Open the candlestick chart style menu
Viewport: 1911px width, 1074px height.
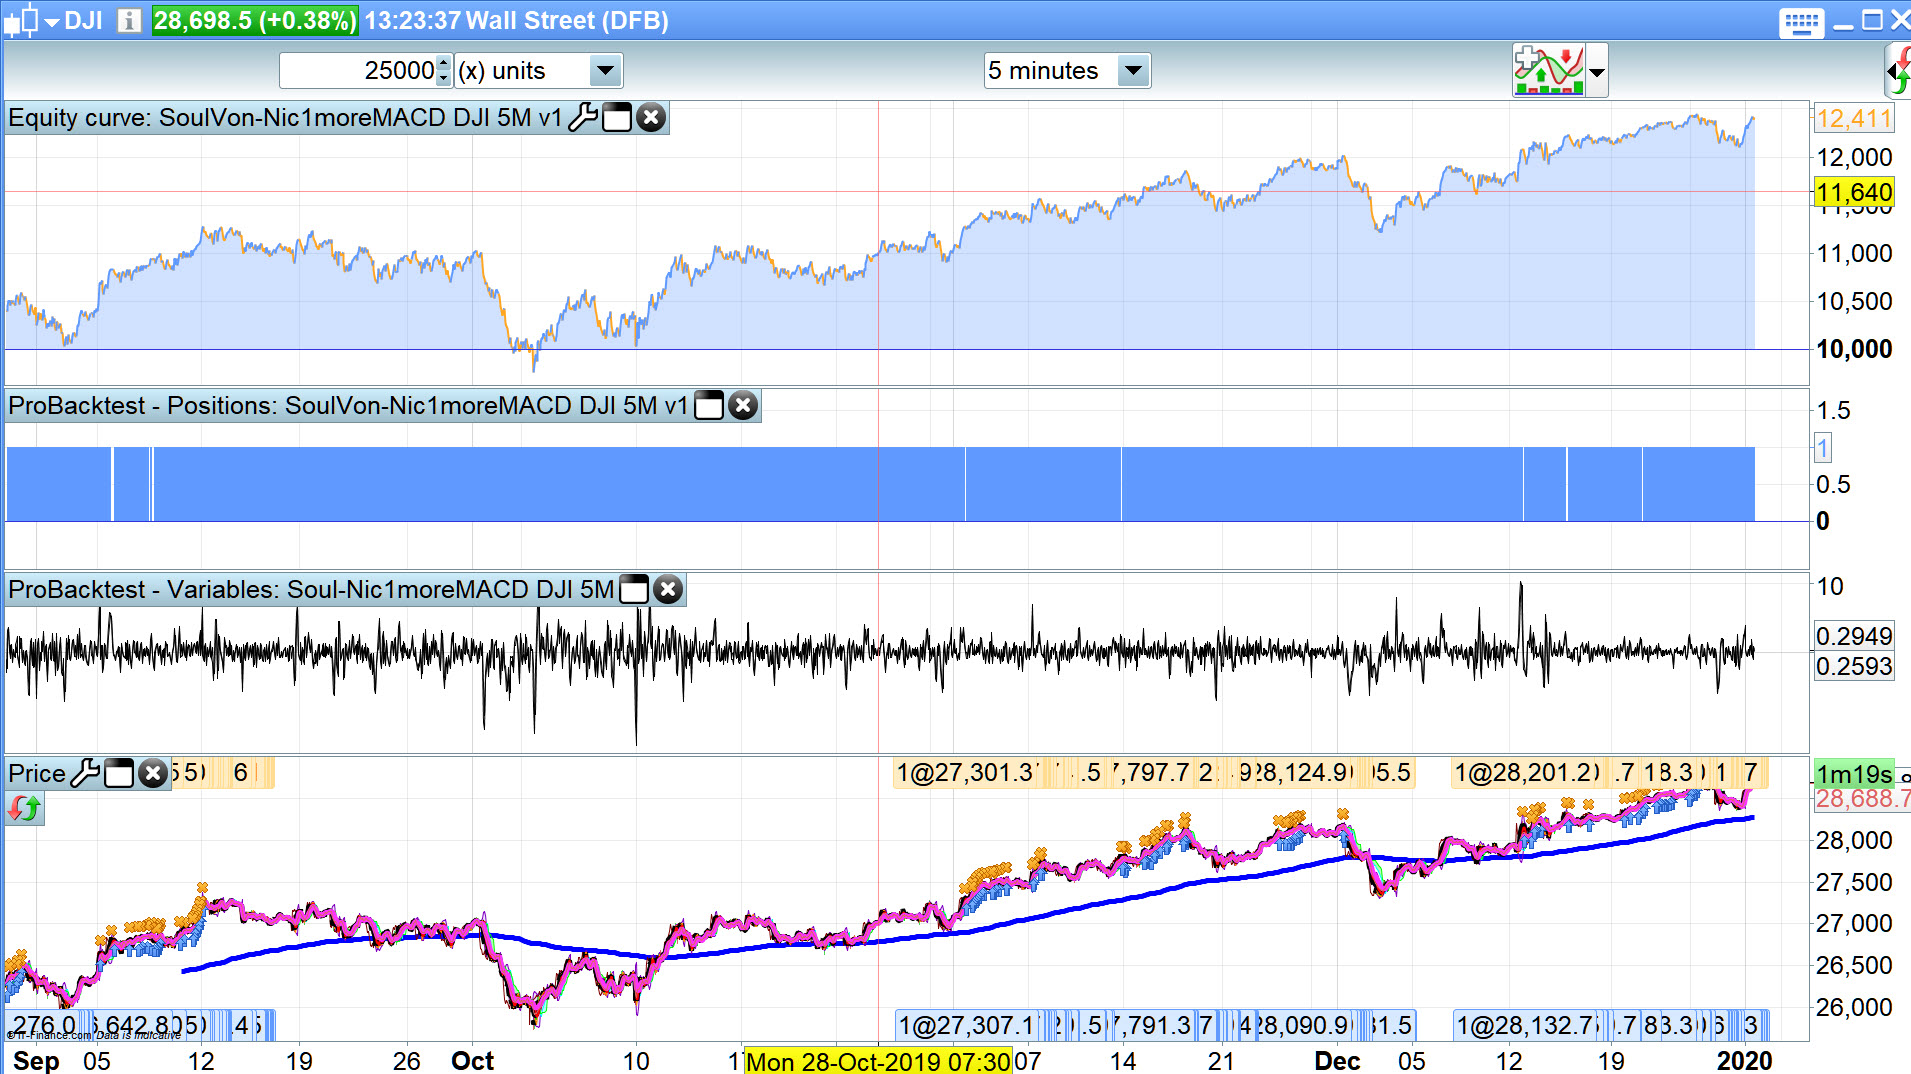pos(32,20)
